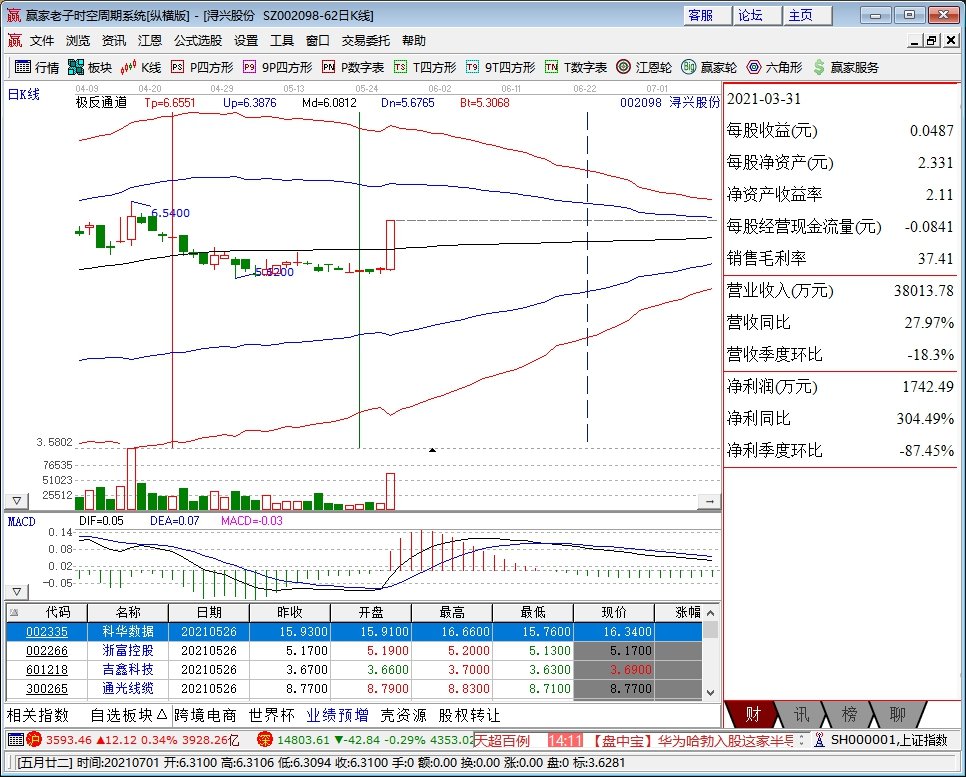Screen dimensions: 966x777
Task: Open the T数字表 tool
Action: tap(576, 67)
